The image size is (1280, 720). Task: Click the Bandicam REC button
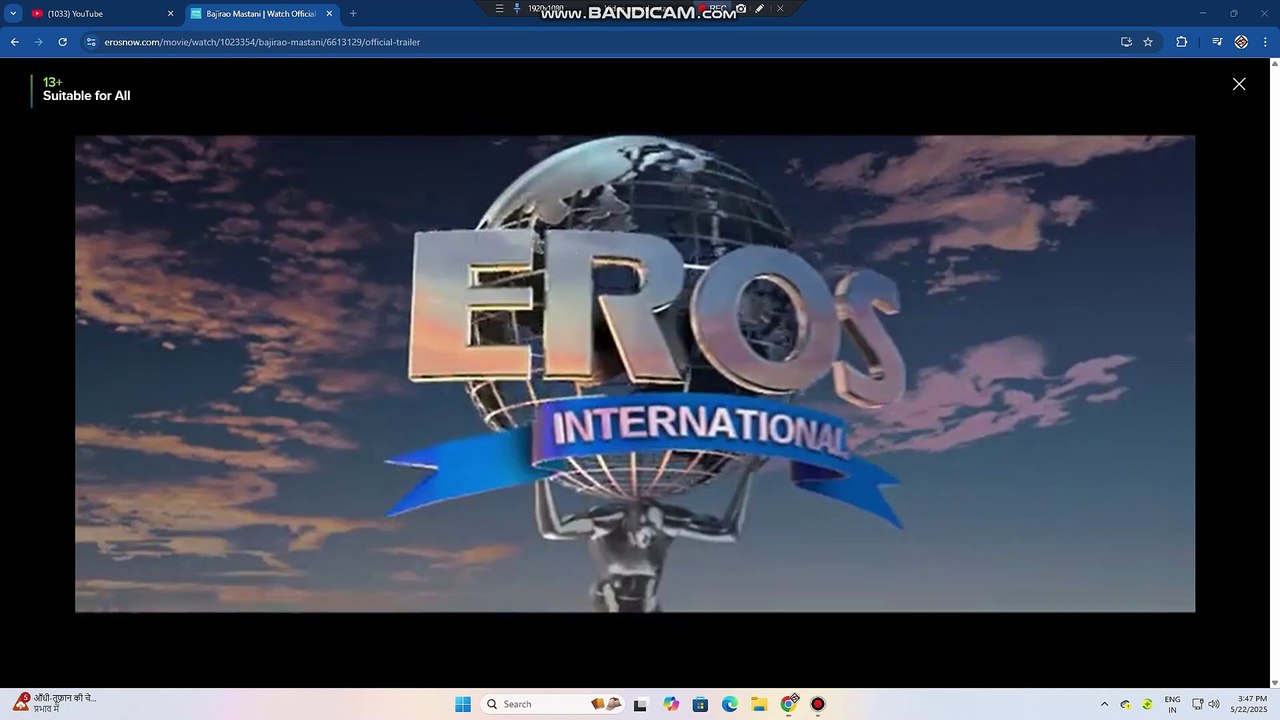click(714, 8)
